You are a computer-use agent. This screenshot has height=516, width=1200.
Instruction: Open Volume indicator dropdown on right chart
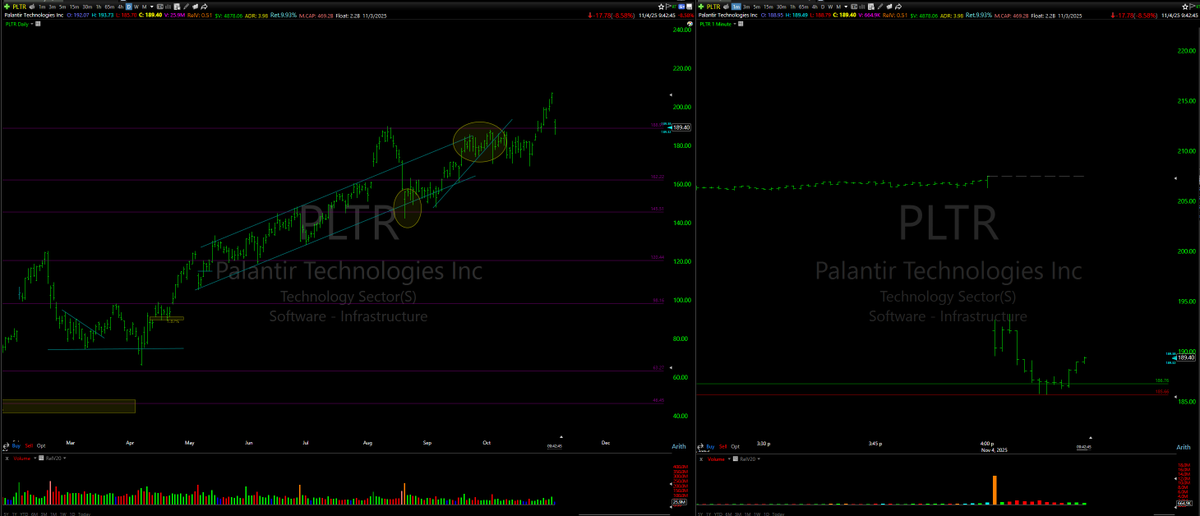coord(729,459)
